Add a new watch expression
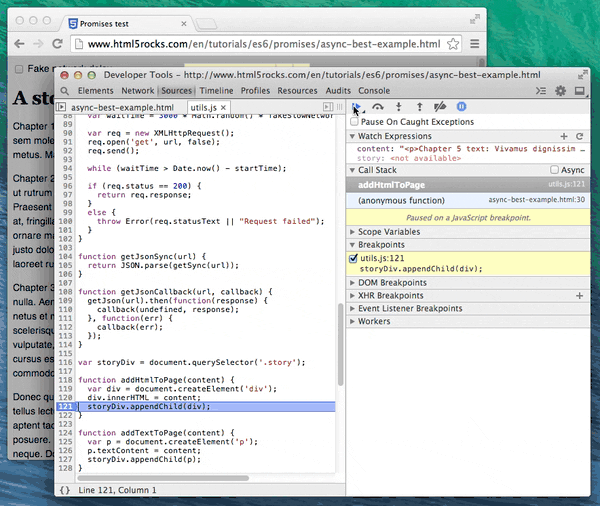 [x=564, y=136]
